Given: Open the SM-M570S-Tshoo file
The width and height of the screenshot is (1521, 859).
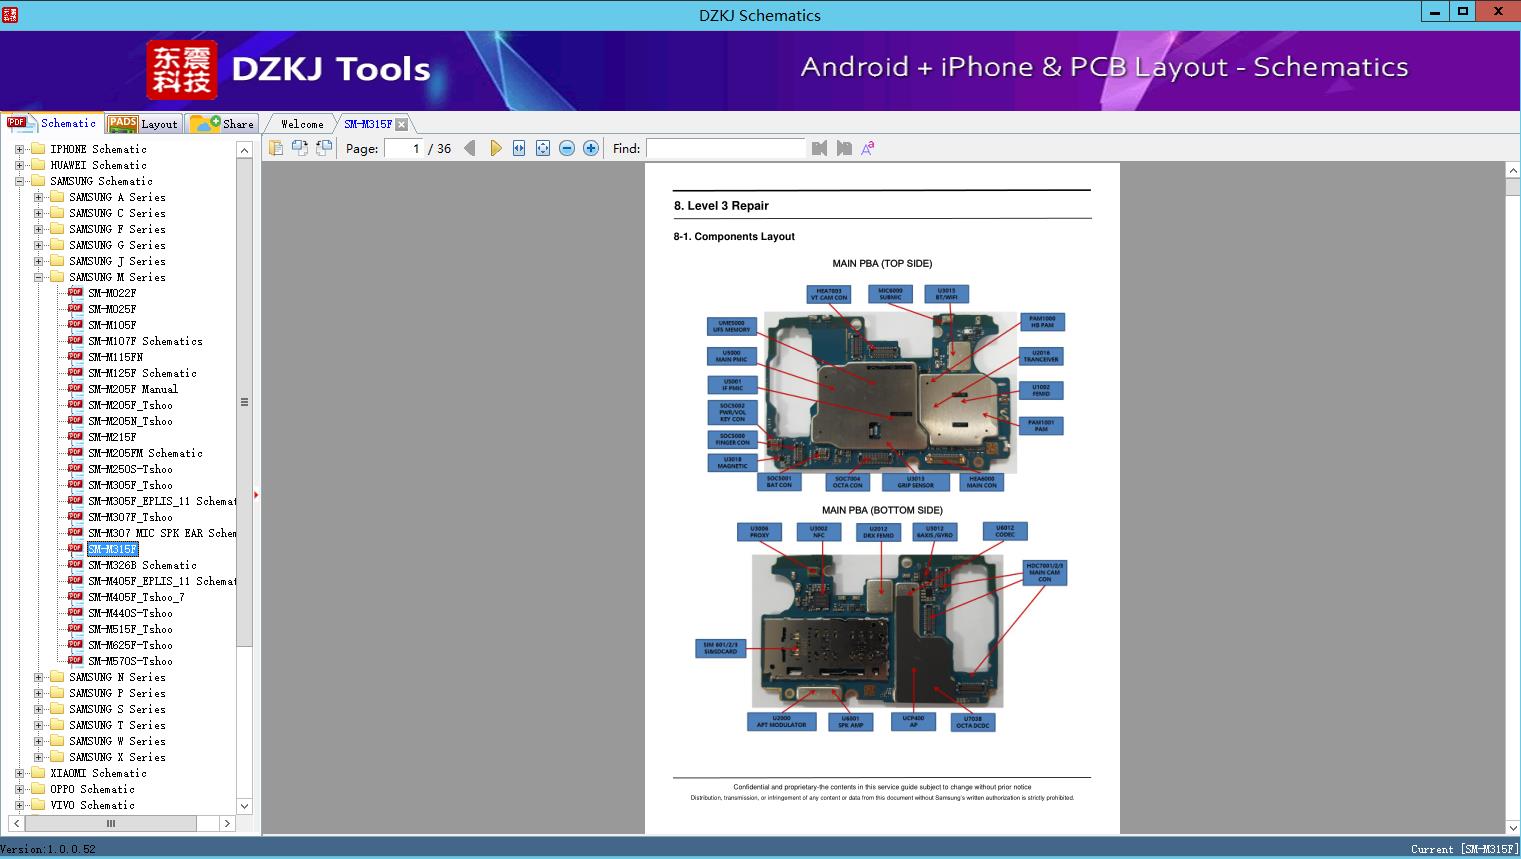Looking at the screenshot, I should pyautogui.click(x=130, y=661).
